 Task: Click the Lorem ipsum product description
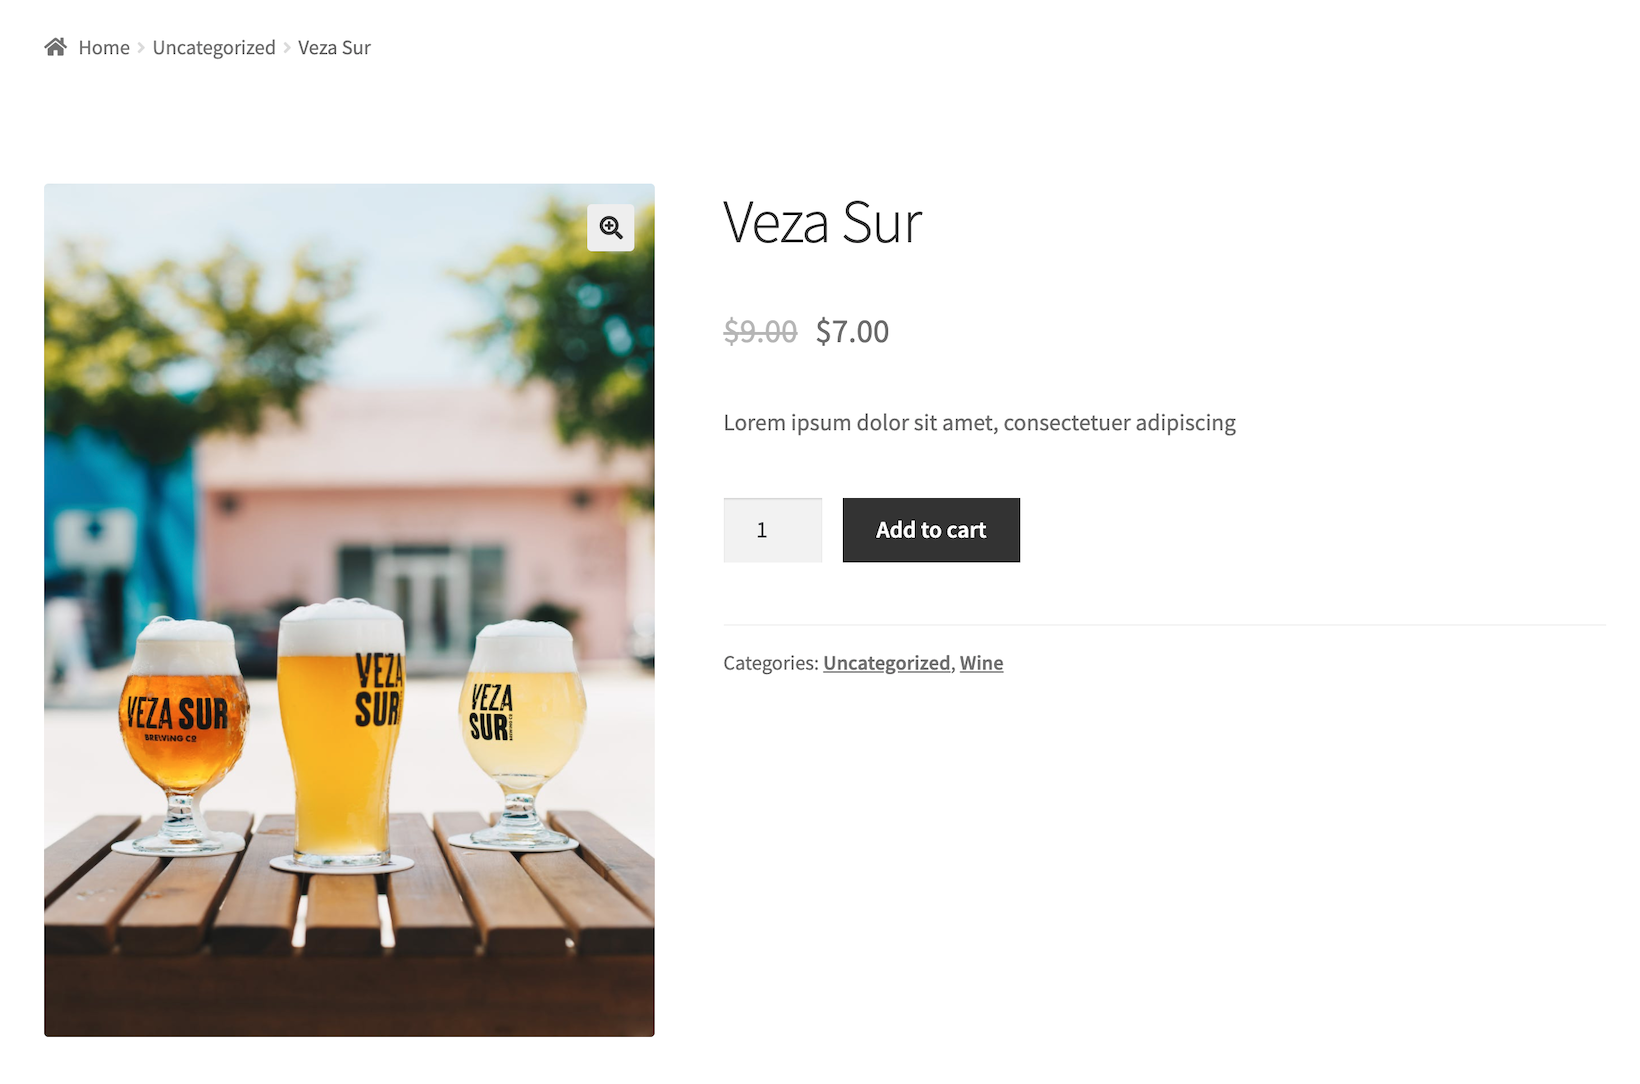tap(979, 422)
